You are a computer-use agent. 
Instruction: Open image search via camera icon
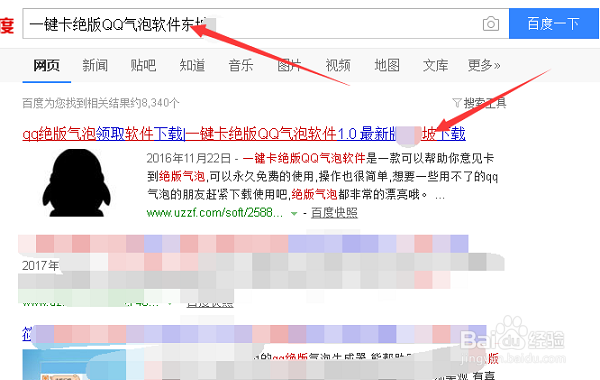pyautogui.click(x=491, y=24)
